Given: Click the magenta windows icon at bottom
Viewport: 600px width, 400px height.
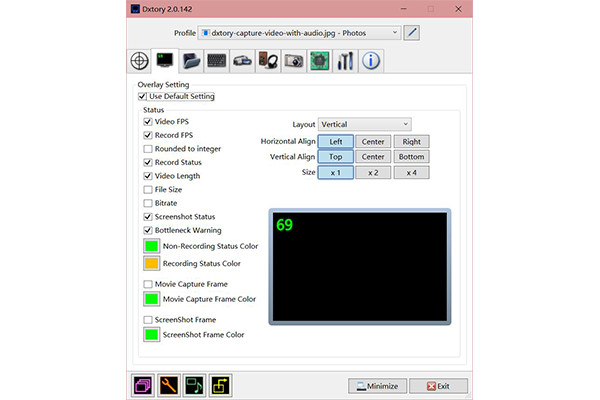Looking at the screenshot, I should pos(143,385).
